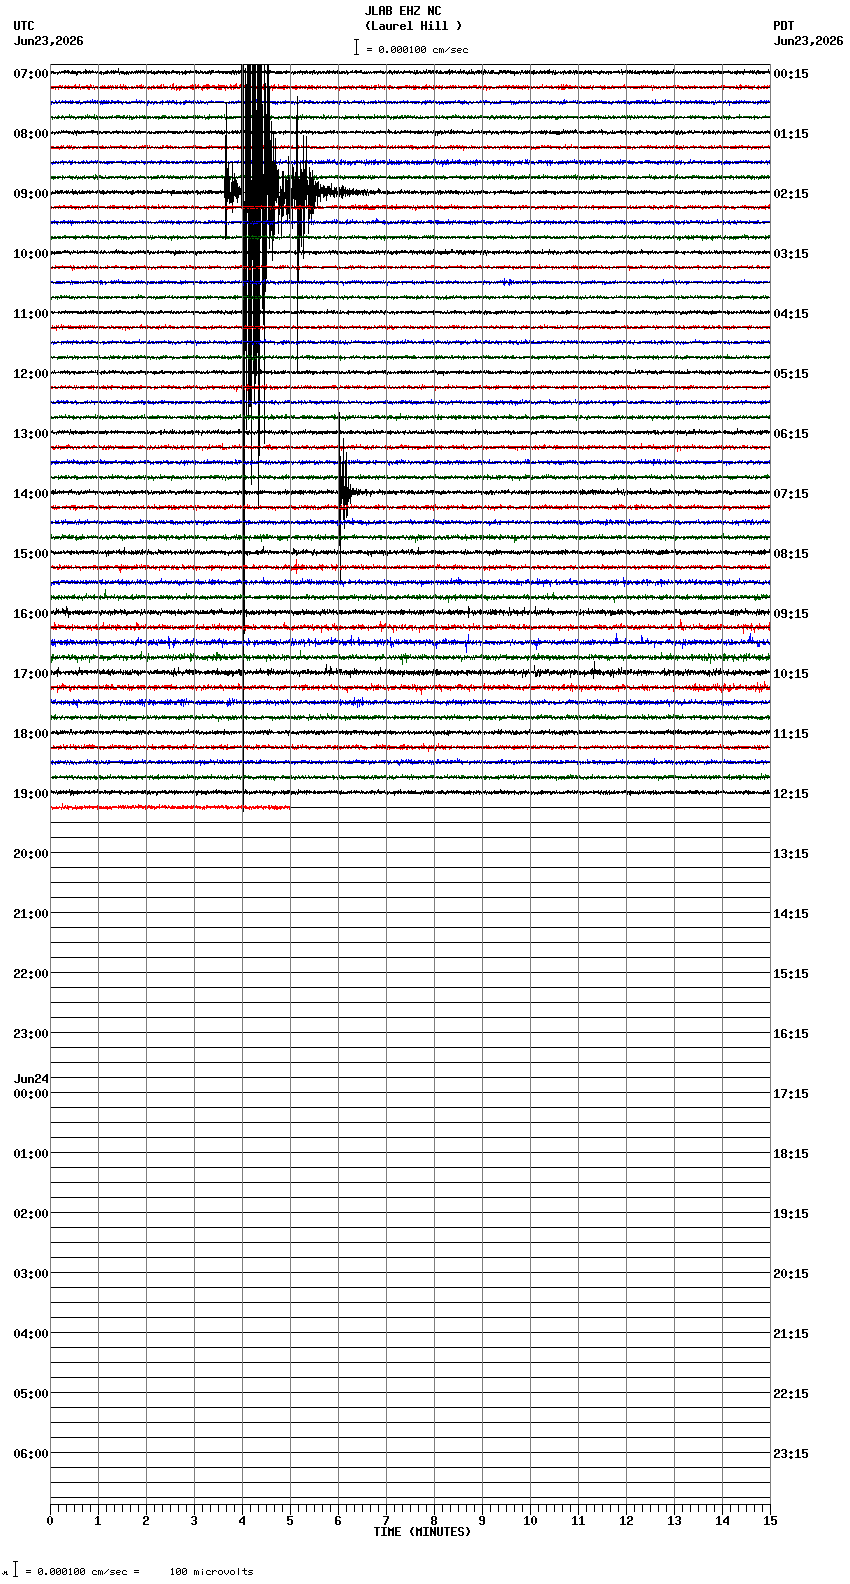Click the small event burst on the 14:00 trace
The width and height of the screenshot is (850, 1584).
tap(345, 490)
